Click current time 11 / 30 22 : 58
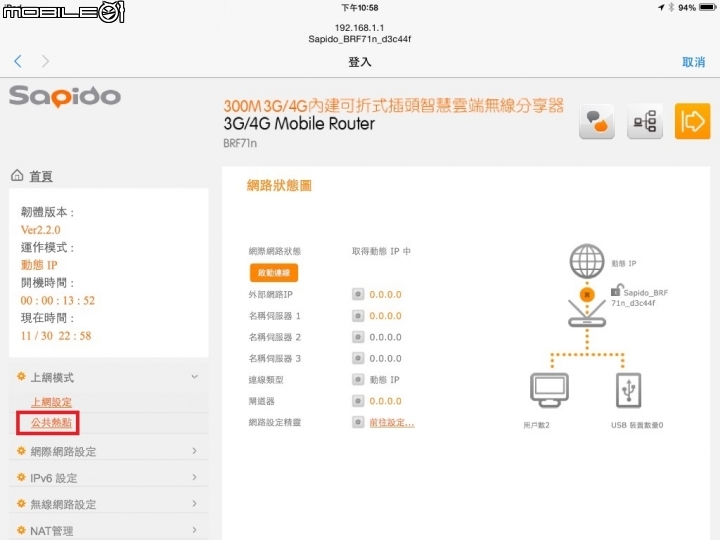The width and height of the screenshot is (720, 540). click(x=56, y=336)
